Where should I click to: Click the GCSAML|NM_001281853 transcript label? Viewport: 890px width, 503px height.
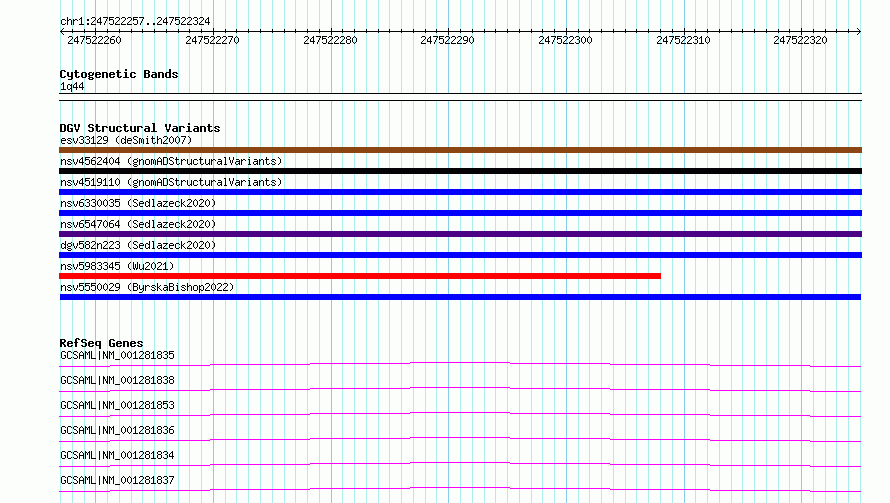[x=117, y=405]
